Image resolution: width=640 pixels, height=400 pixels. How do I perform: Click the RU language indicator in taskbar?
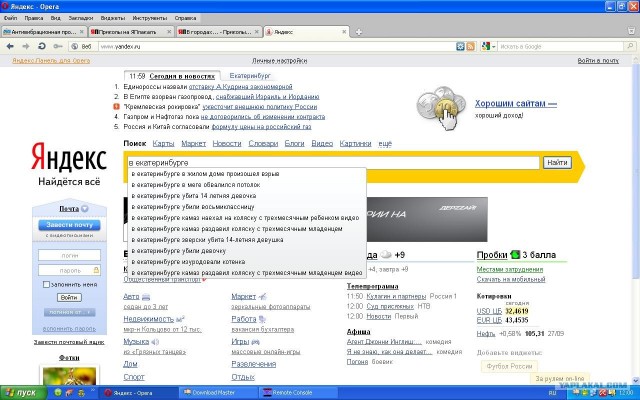[553, 393]
